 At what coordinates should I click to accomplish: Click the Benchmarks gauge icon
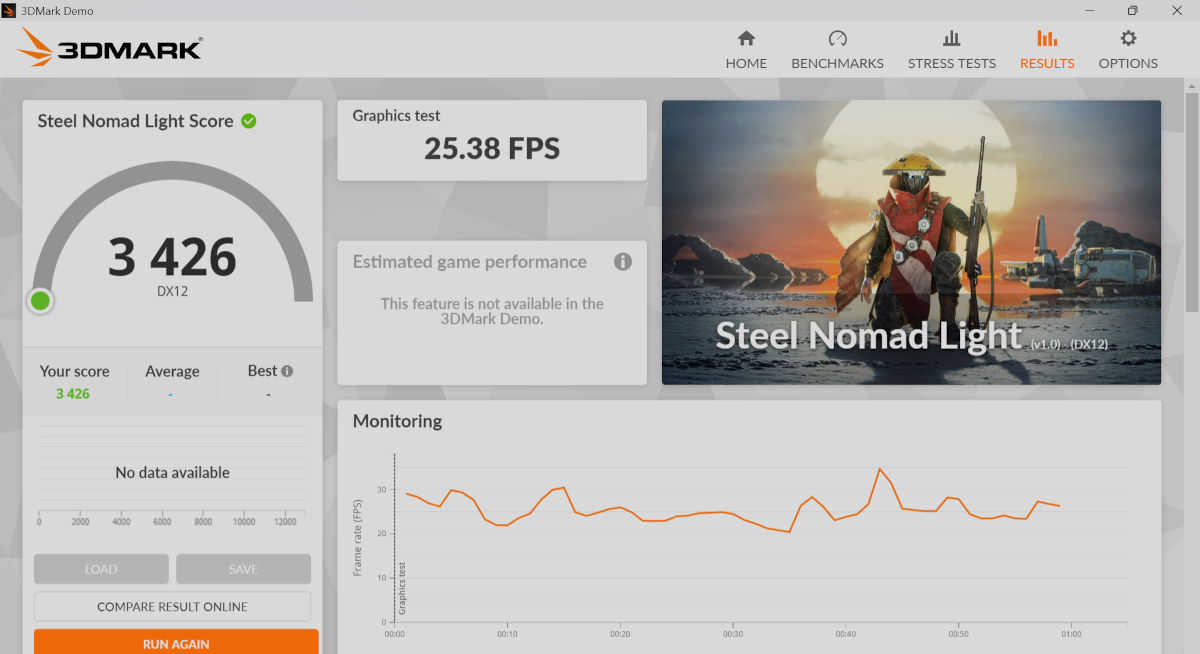(838, 39)
